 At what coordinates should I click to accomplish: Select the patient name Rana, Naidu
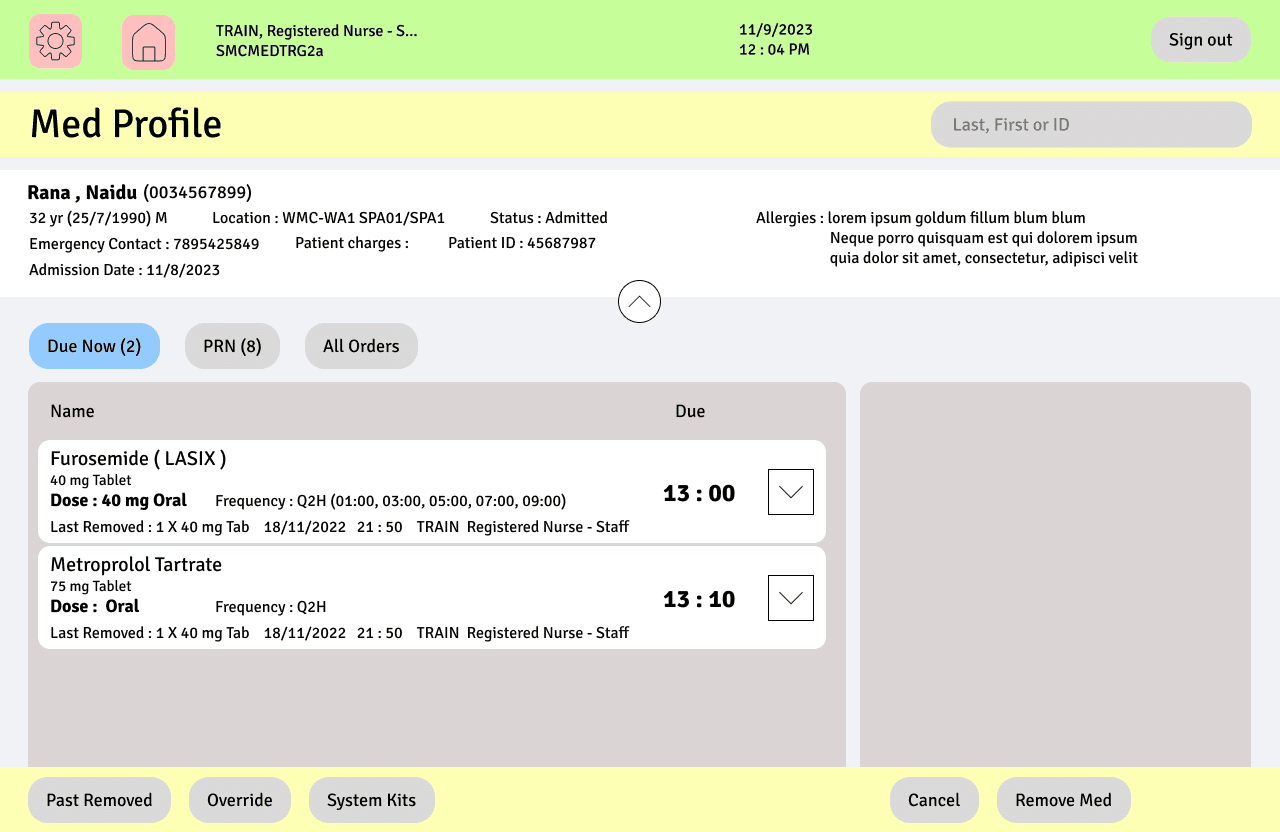point(82,192)
